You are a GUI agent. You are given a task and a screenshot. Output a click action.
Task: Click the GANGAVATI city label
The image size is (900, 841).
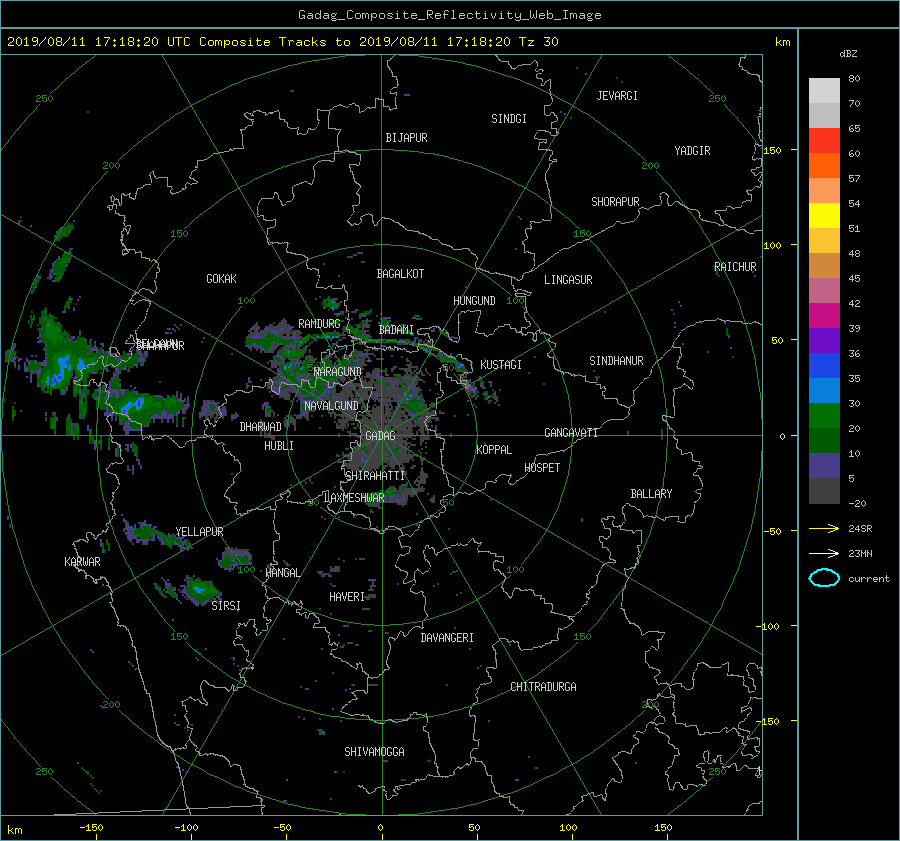coord(571,432)
